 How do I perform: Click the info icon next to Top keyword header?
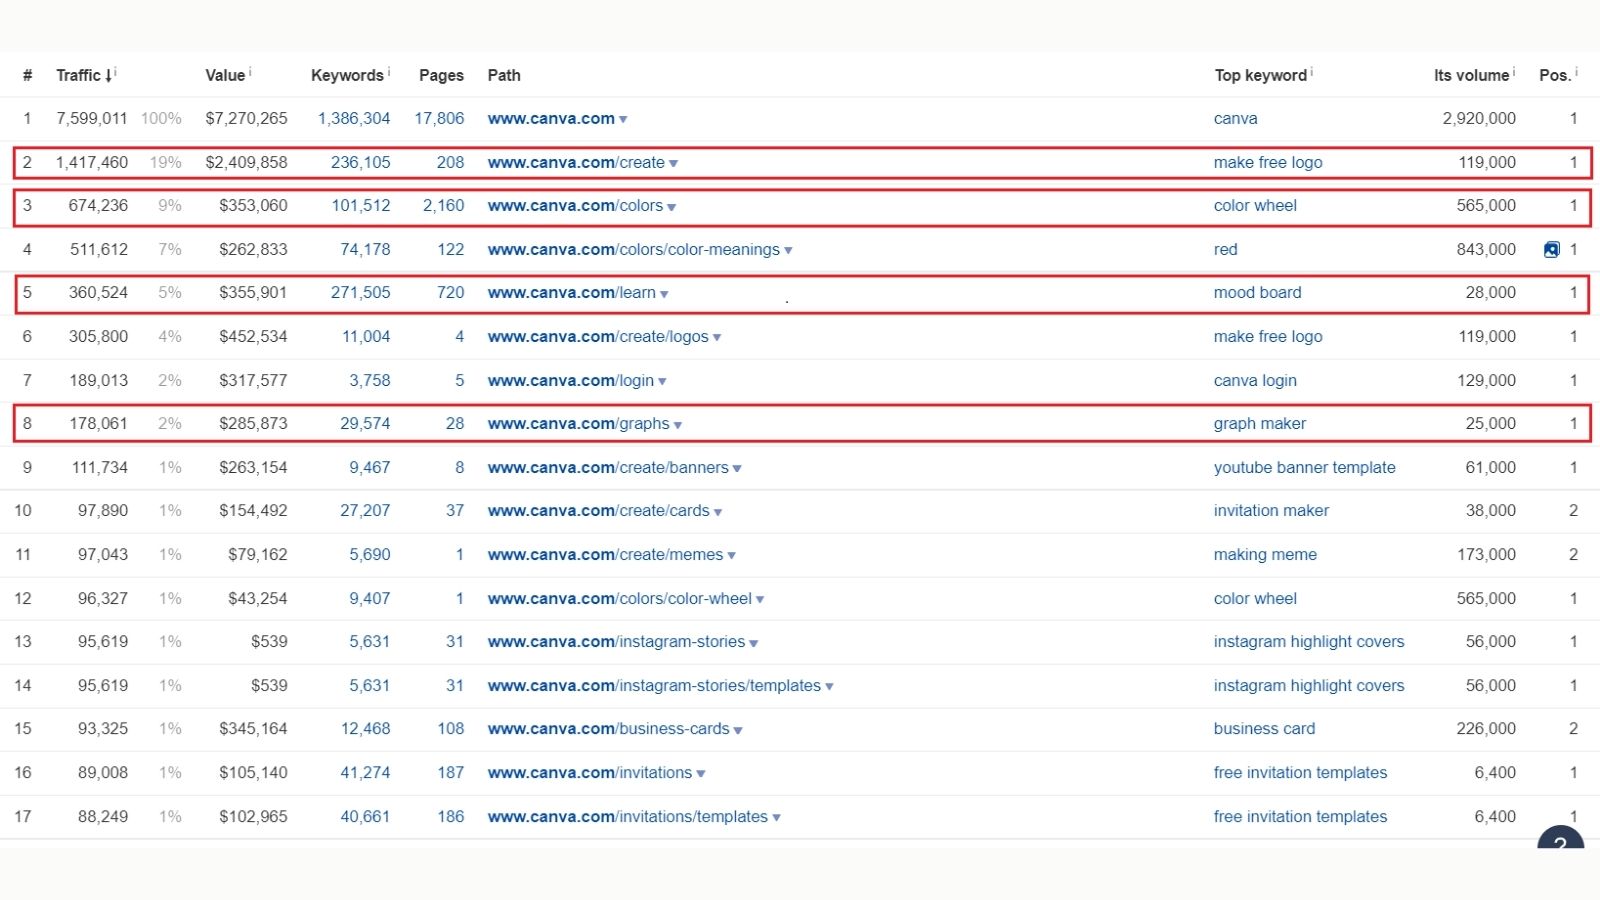(x=1312, y=71)
